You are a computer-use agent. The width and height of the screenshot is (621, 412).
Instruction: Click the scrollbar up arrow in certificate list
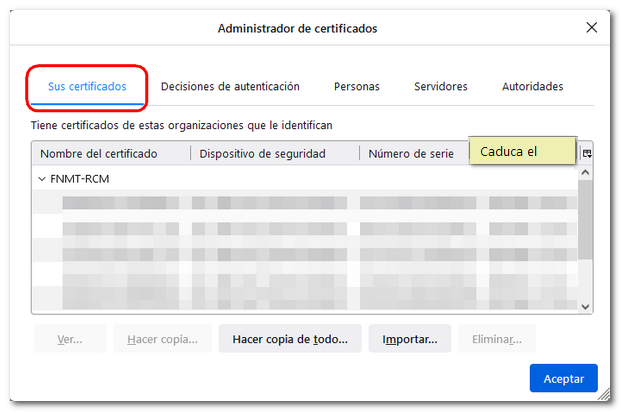[586, 173]
